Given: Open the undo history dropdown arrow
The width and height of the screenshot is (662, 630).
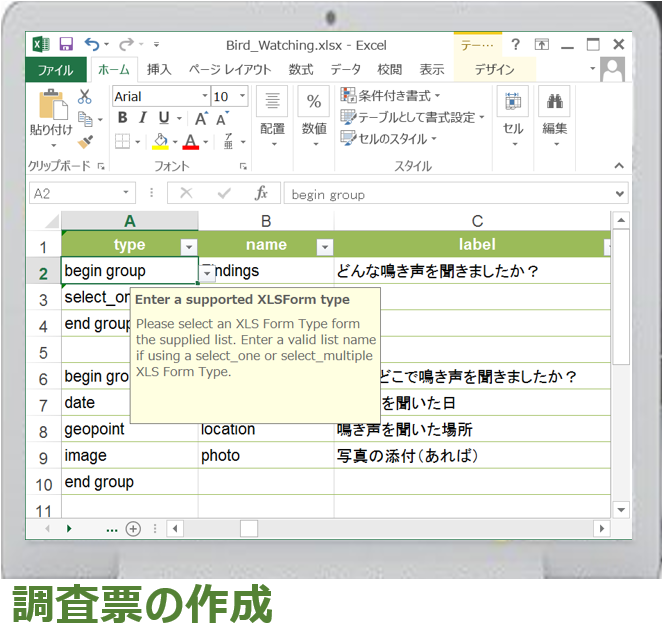Looking at the screenshot, I should [x=106, y=44].
